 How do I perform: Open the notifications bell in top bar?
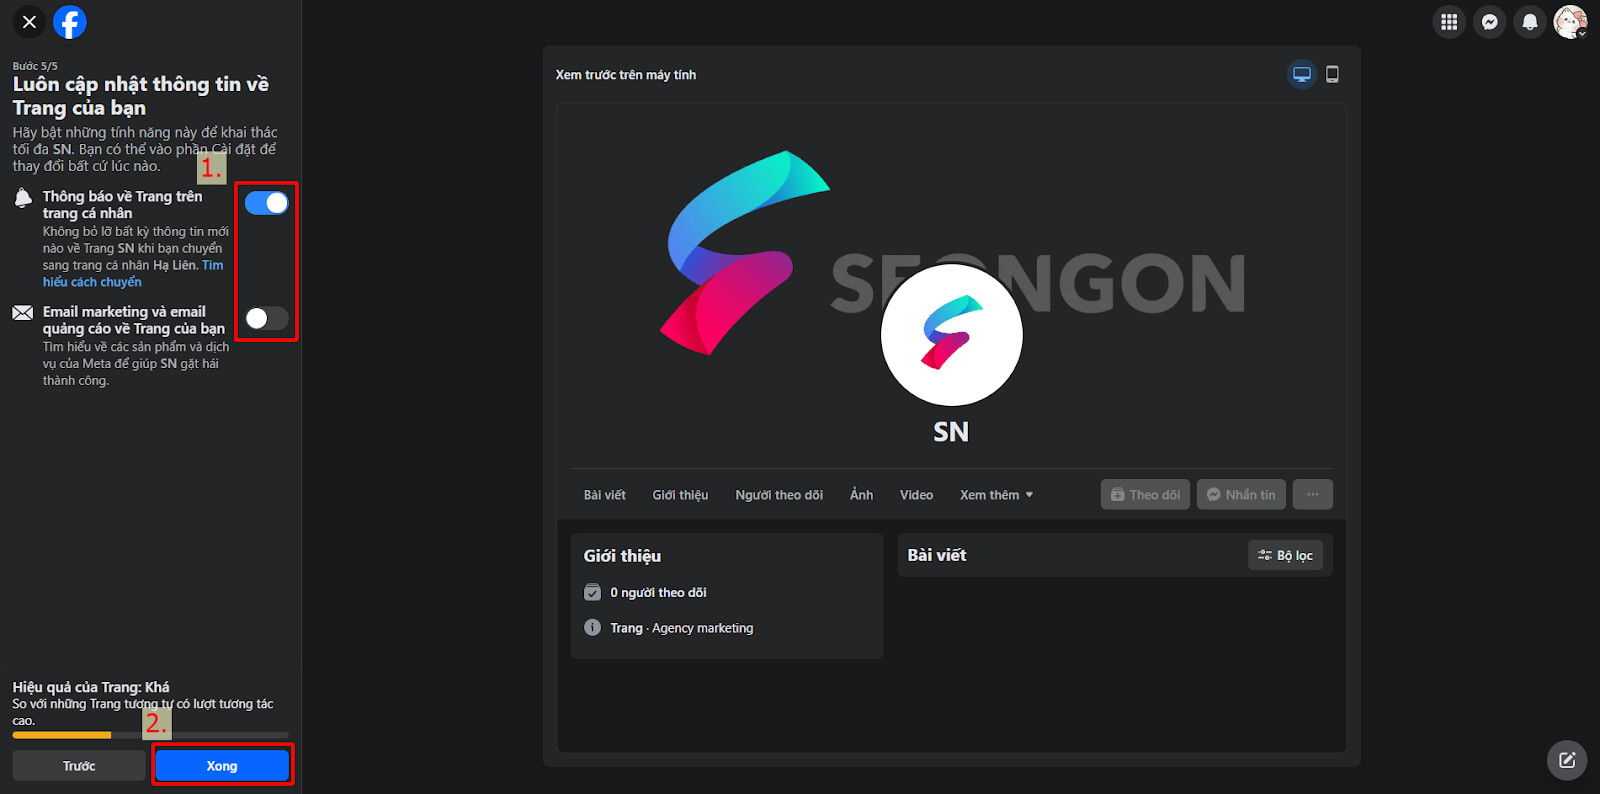[x=1530, y=22]
